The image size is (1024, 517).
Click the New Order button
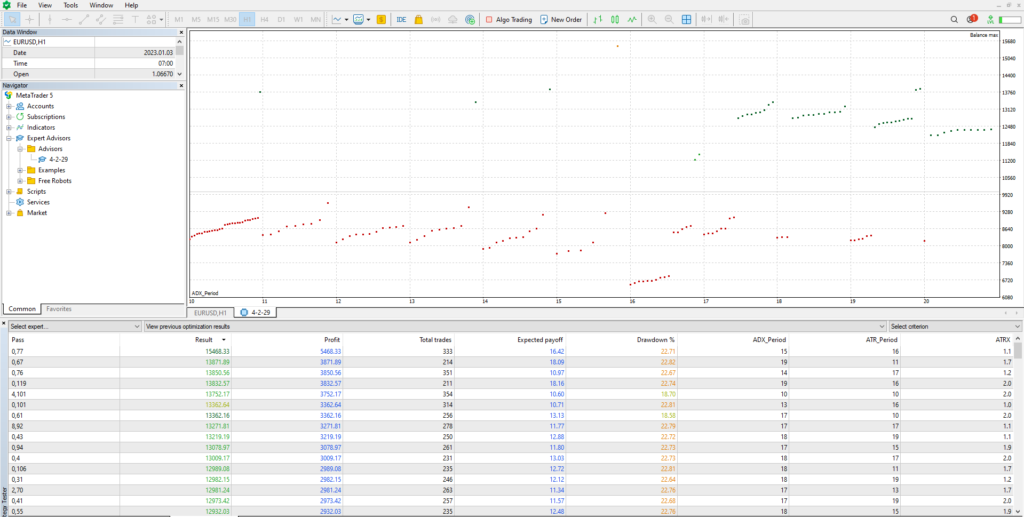point(560,19)
